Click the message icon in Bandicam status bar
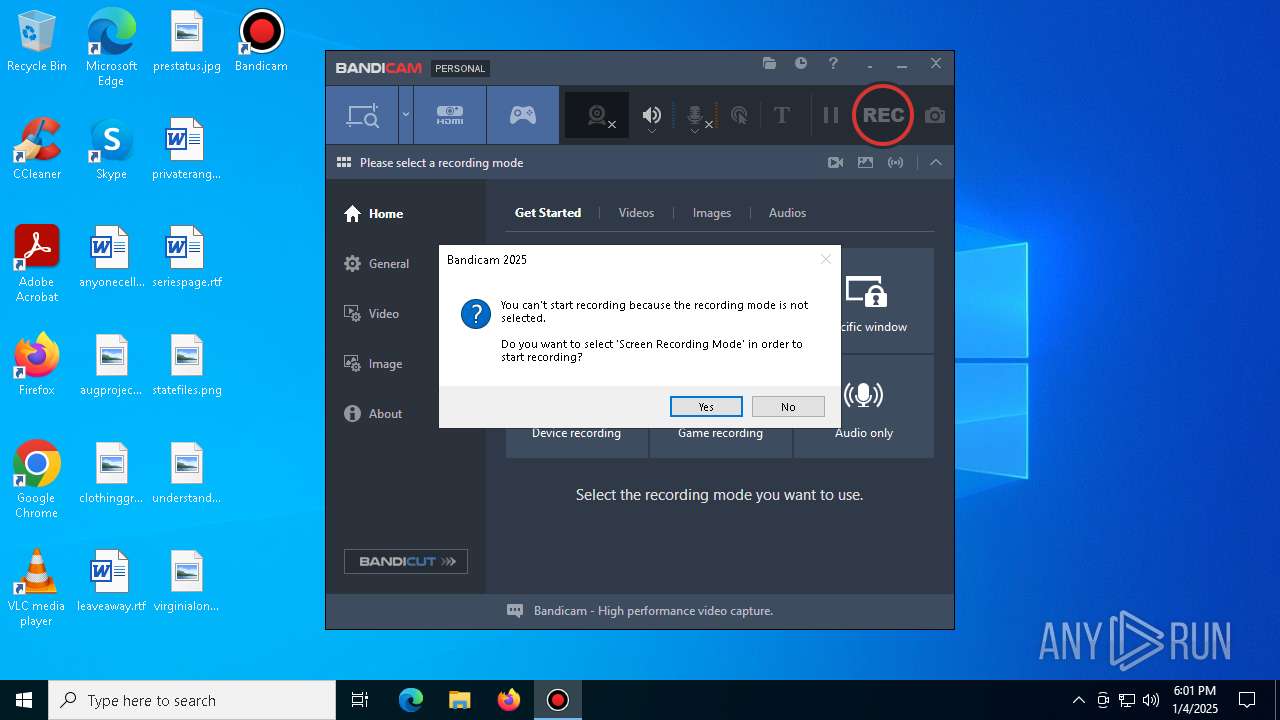The image size is (1280, 720). pos(515,611)
